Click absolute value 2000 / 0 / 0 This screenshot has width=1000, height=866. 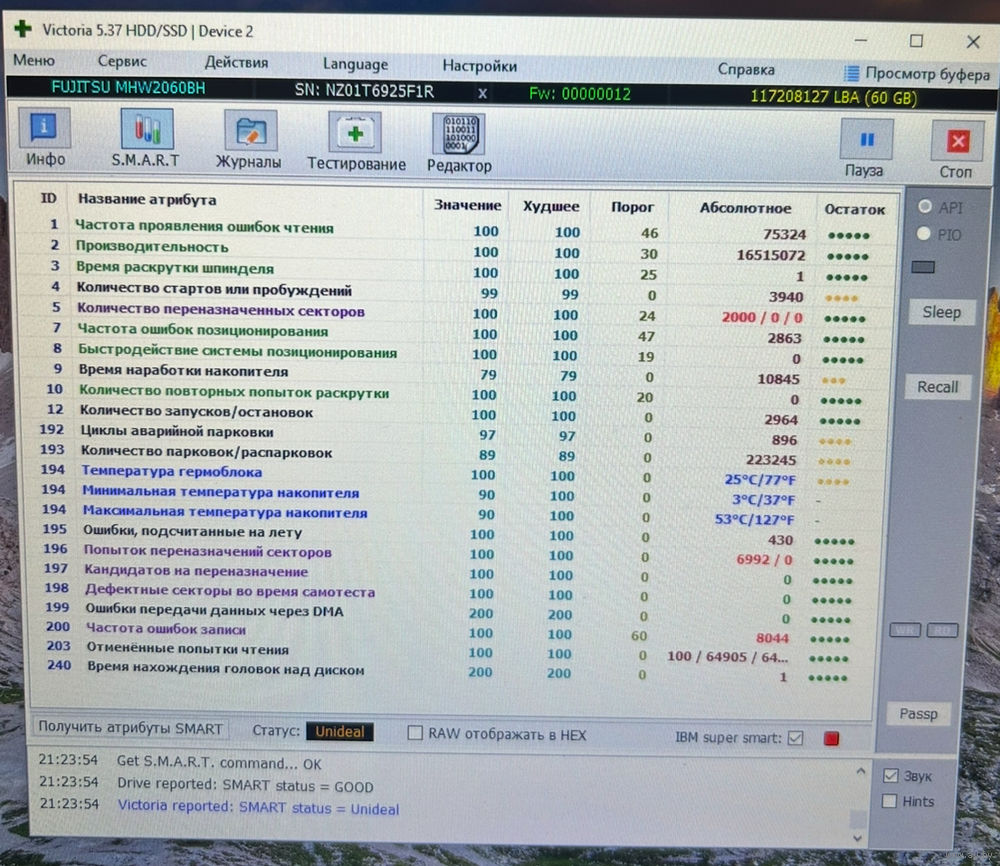tap(762, 317)
